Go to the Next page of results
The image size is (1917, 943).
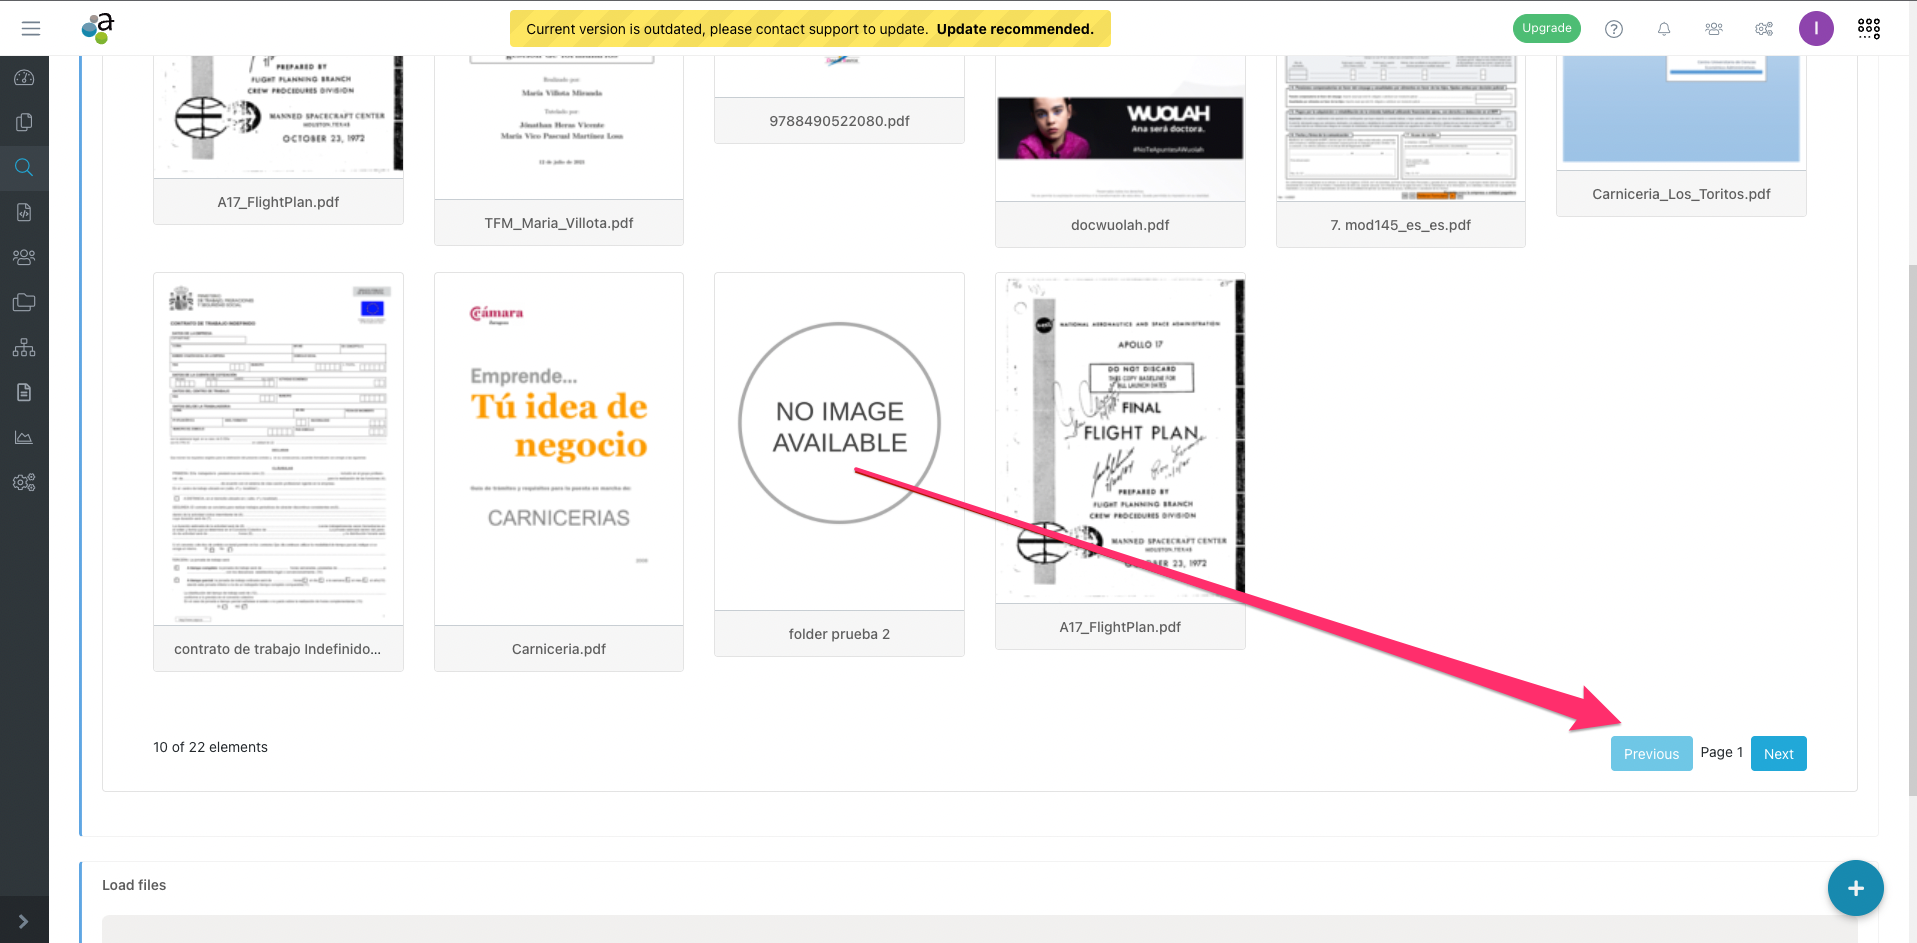(x=1778, y=754)
